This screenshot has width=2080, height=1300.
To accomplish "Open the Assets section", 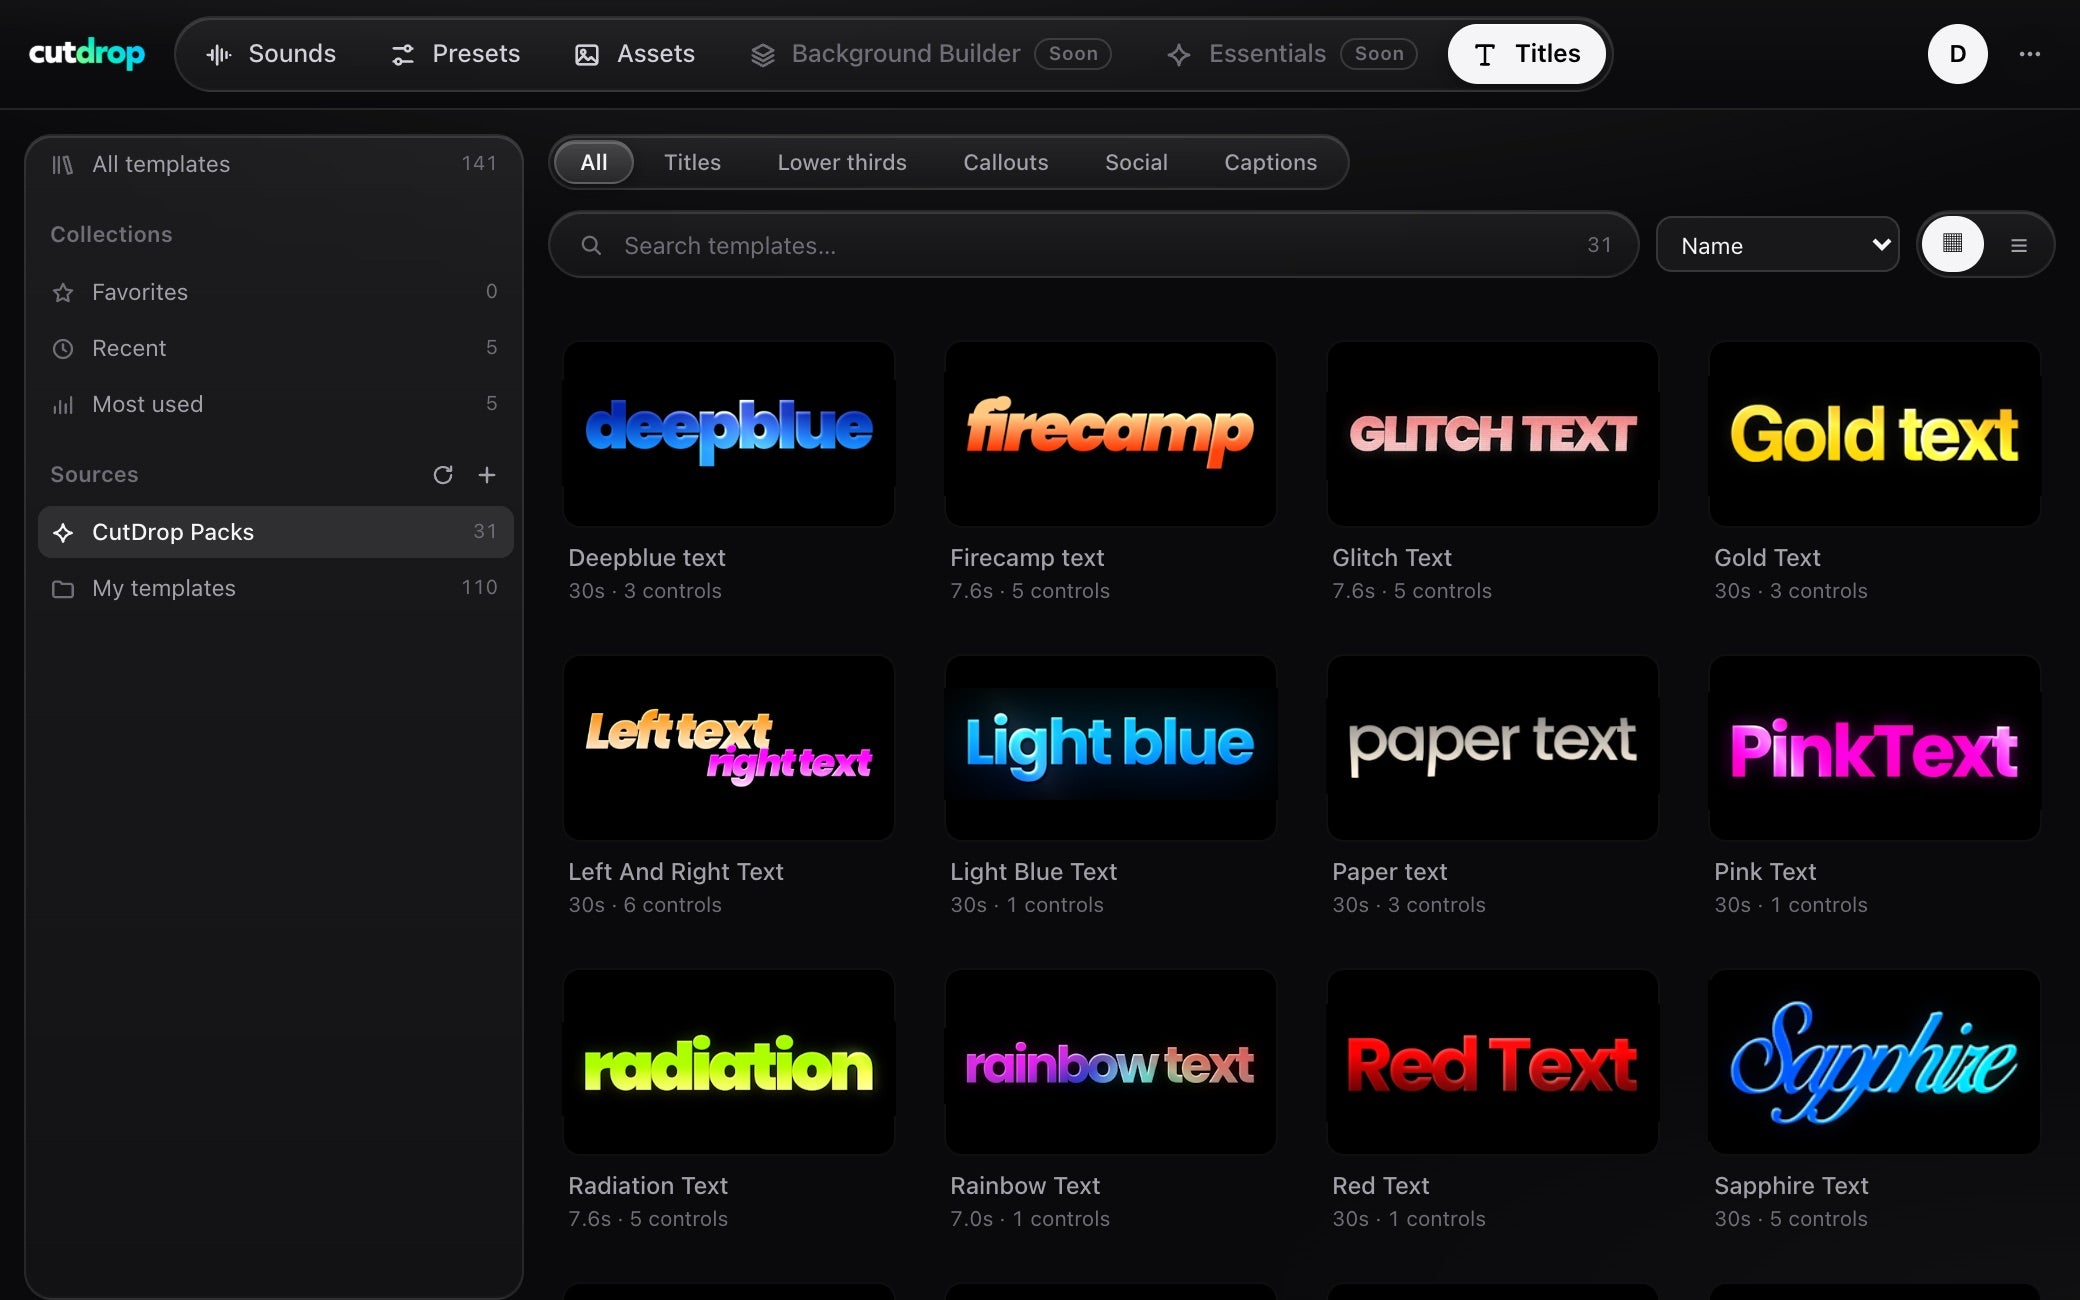I will pos(634,54).
